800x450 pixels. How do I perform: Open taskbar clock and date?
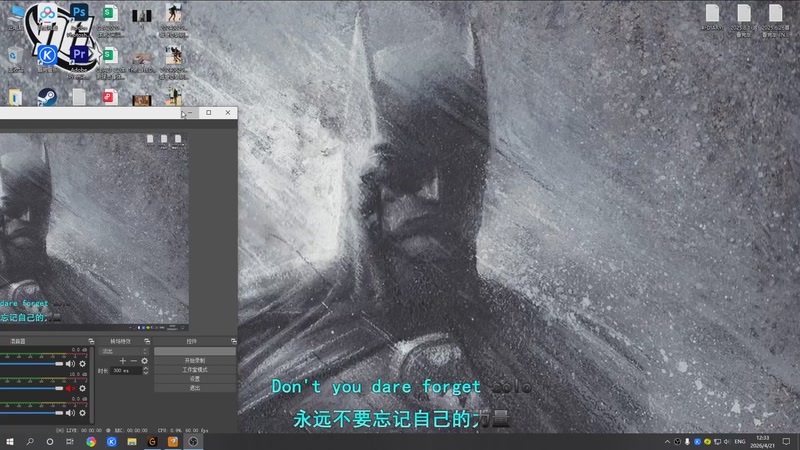(763, 442)
